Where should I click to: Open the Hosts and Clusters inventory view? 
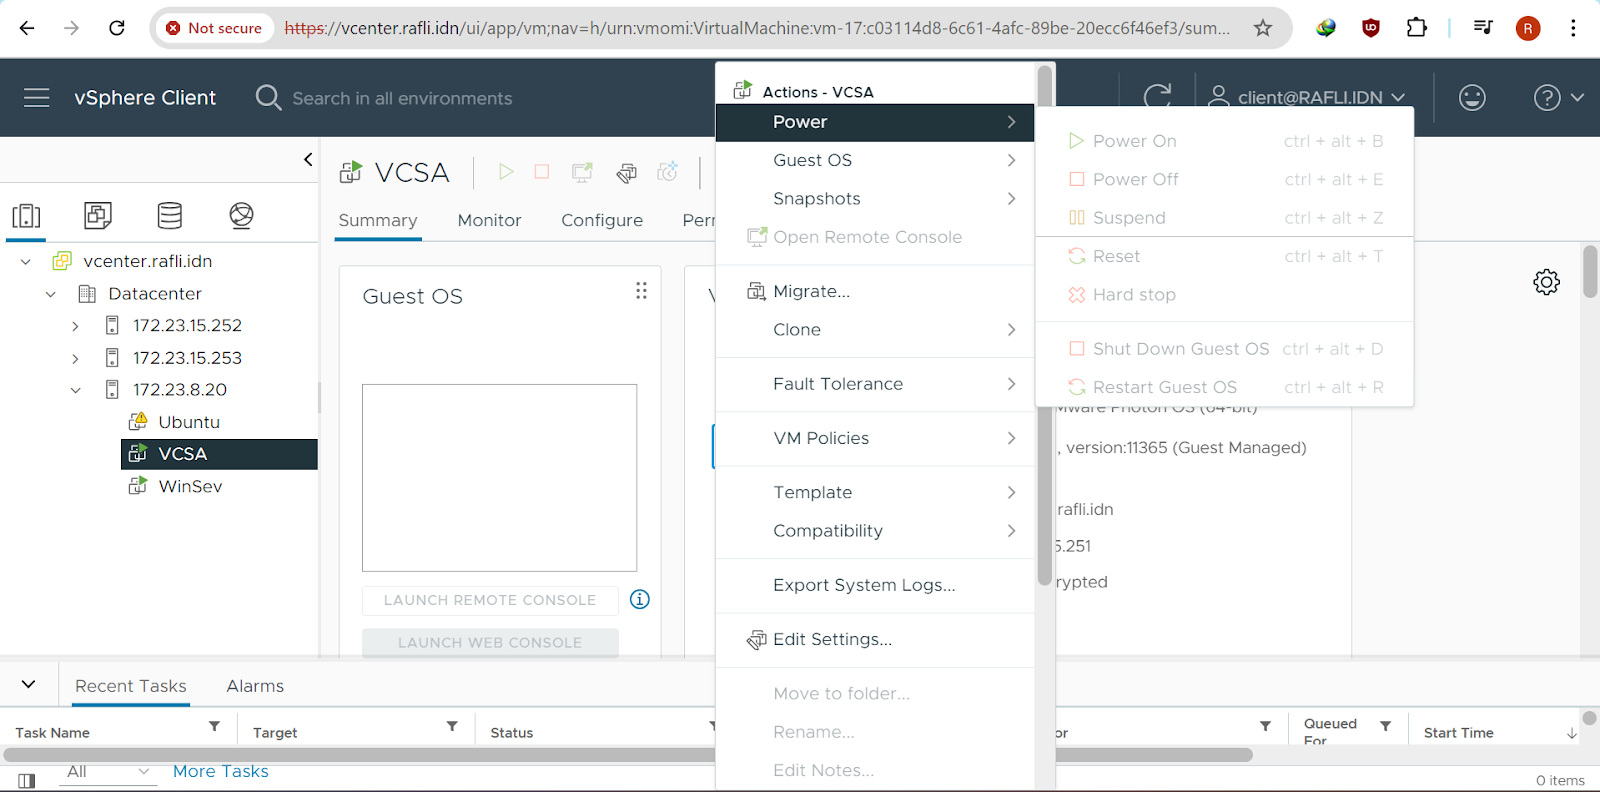[x=26, y=215]
